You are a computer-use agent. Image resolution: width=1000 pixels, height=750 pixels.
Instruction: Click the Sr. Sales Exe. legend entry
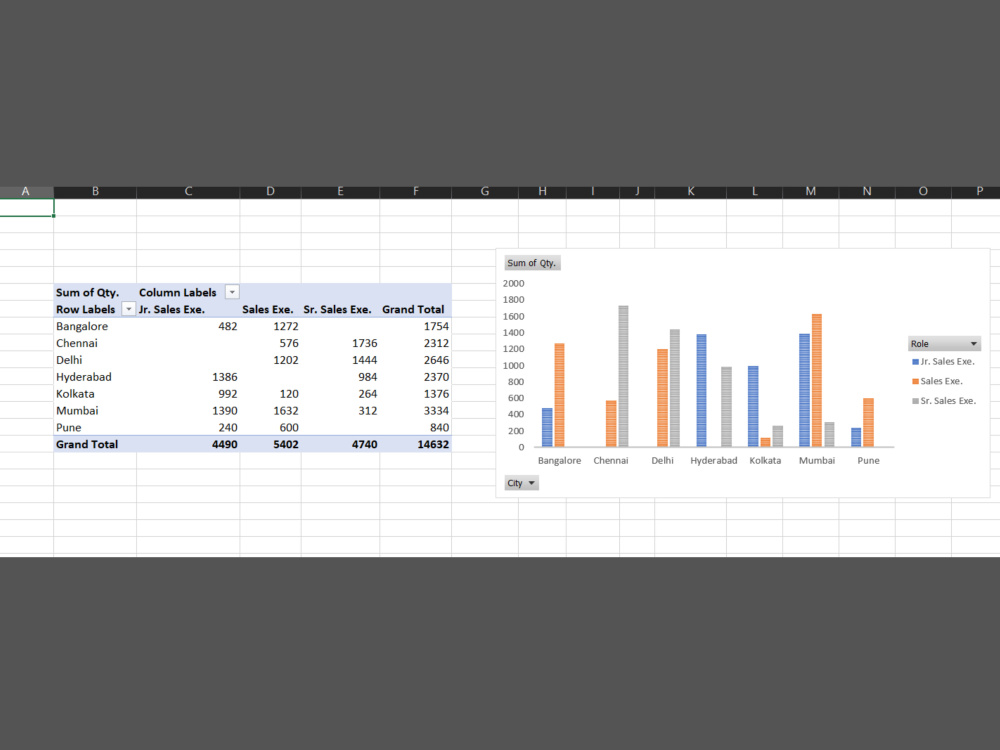click(944, 401)
